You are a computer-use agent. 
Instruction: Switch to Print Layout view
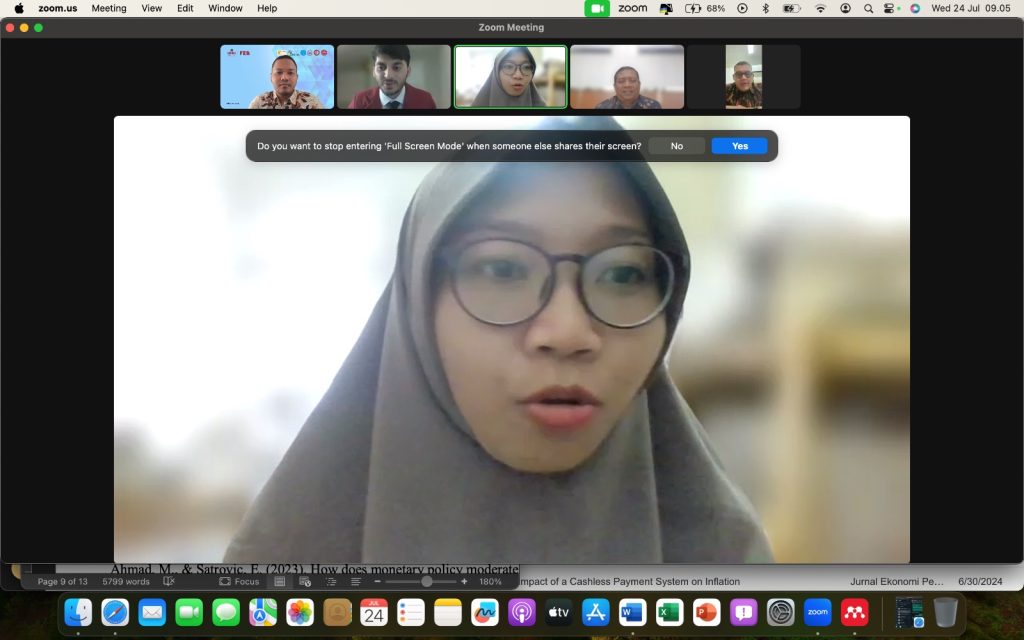pyautogui.click(x=278, y=581)
